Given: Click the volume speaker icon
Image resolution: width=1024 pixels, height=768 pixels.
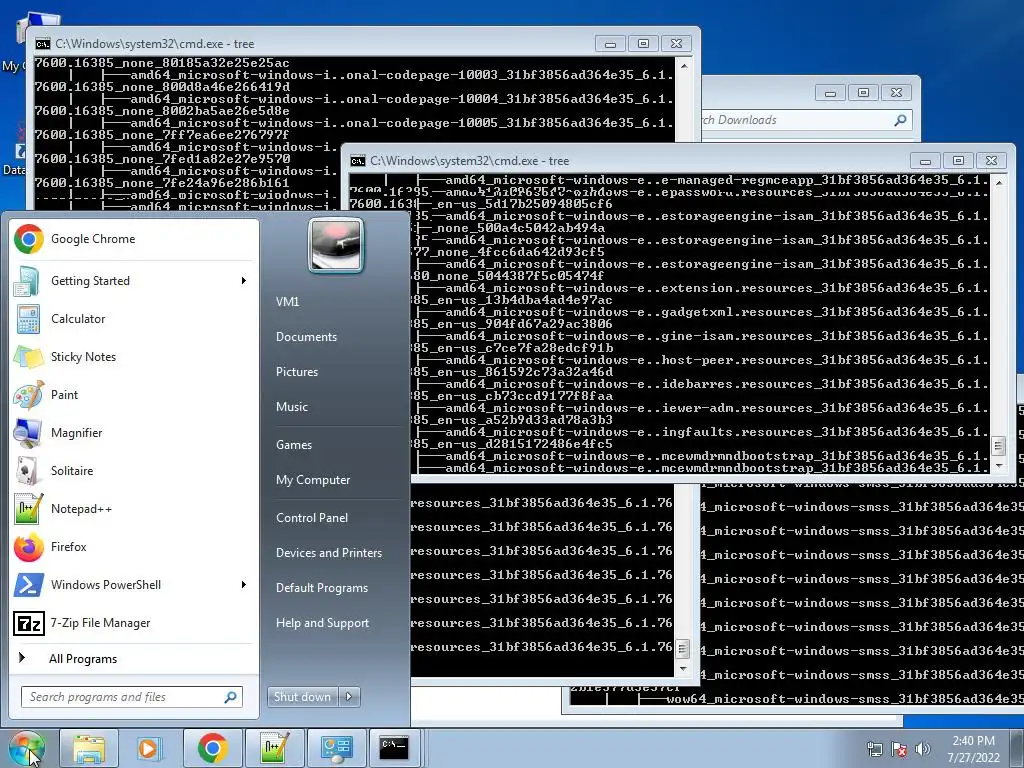Looking at the screenshot, I should coord(923,749).
